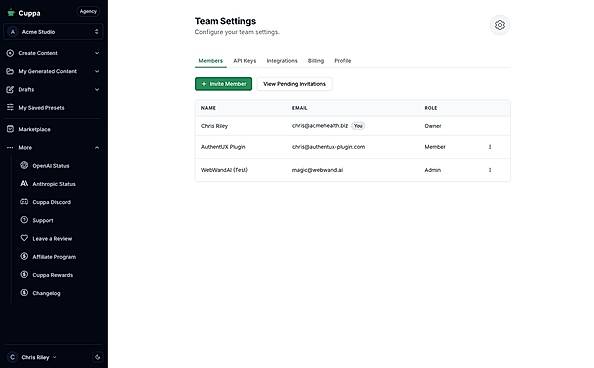
Task: Click the AuthentUX Plugin name cell
Action: [x=223, y=147]
